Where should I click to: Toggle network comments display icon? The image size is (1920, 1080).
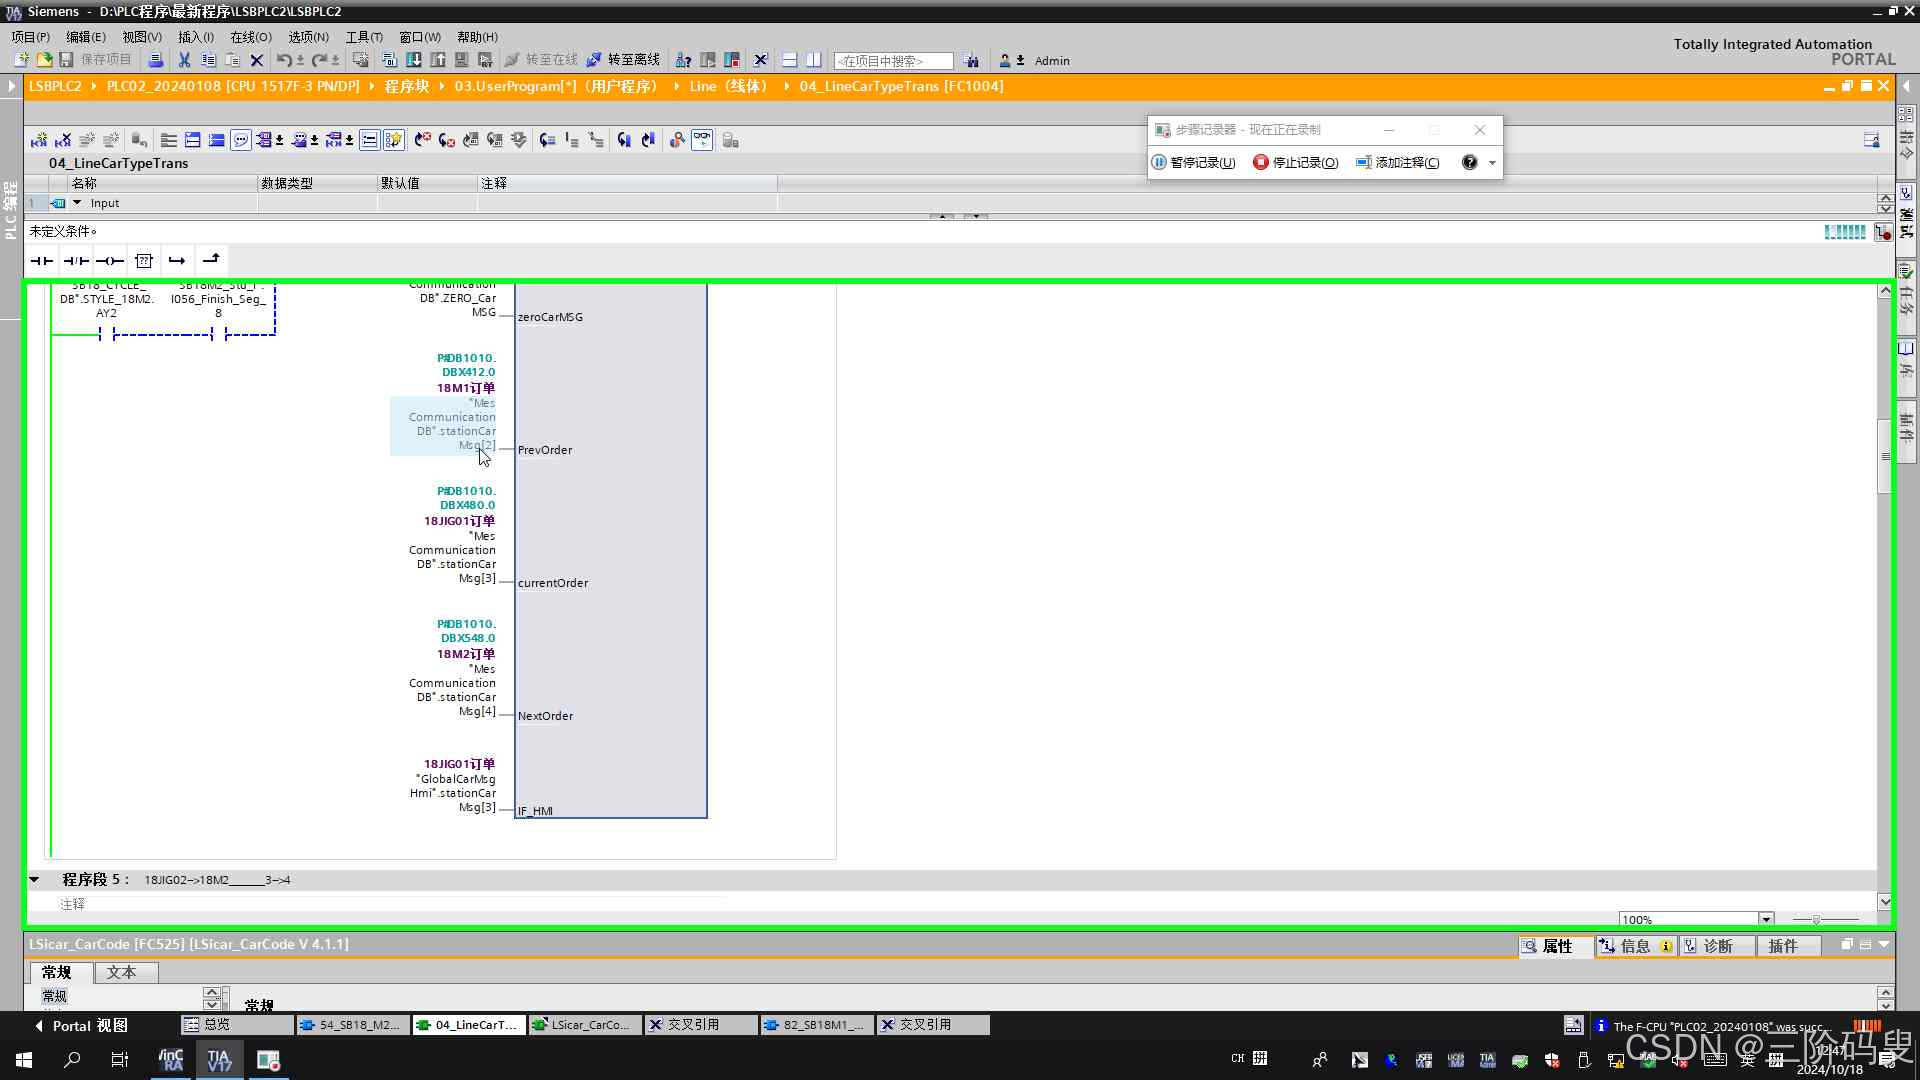pyautogui.click(x=241, y=140)
